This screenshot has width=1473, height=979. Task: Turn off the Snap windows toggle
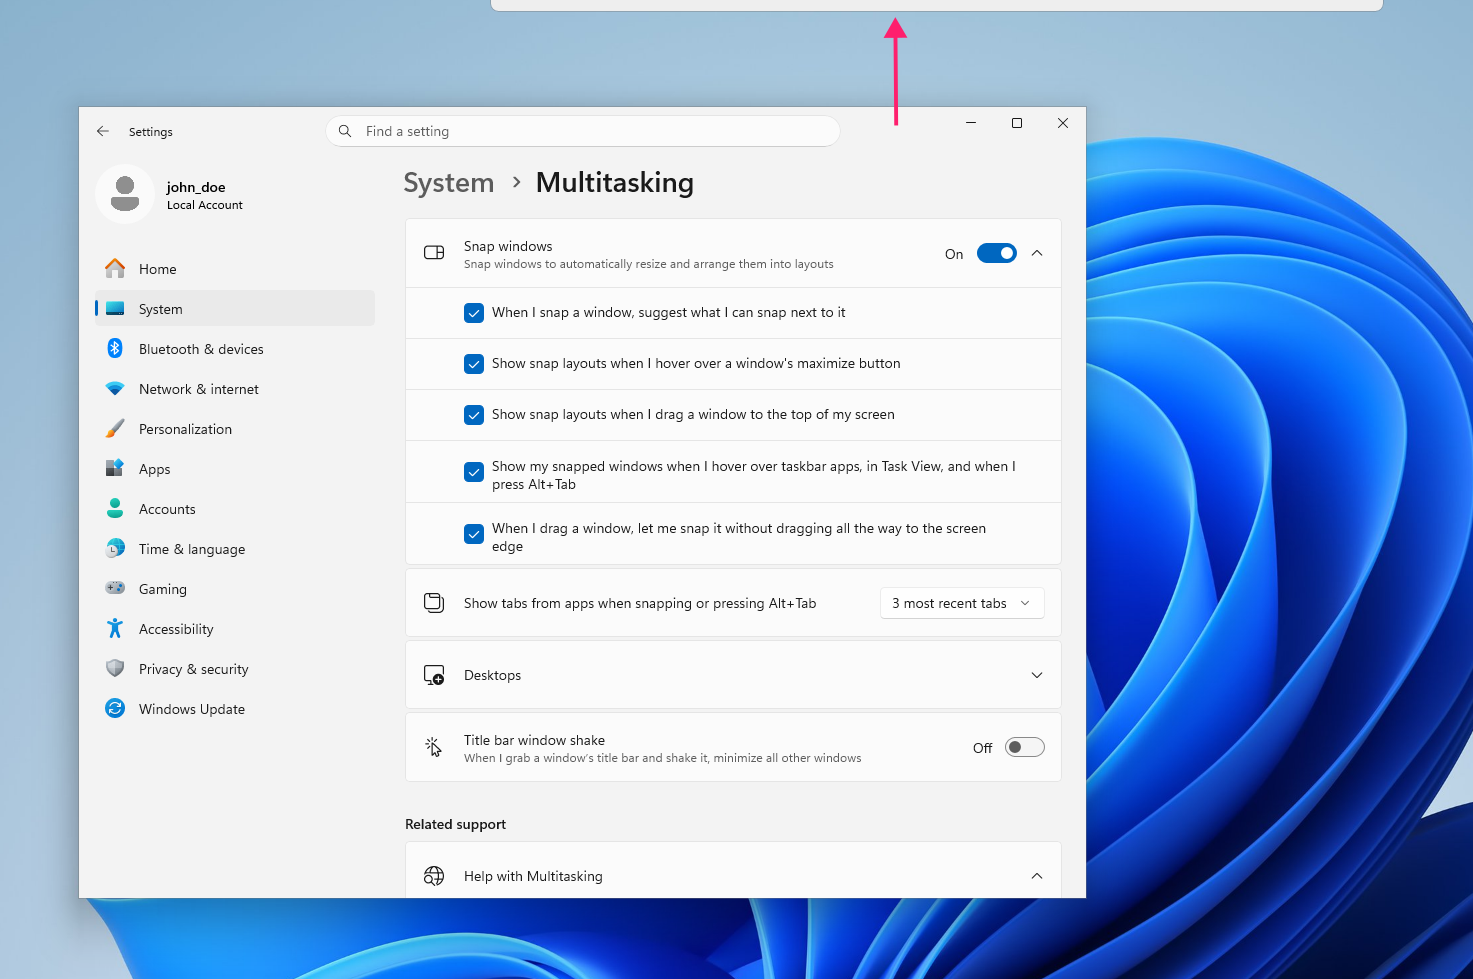point(996,253)
